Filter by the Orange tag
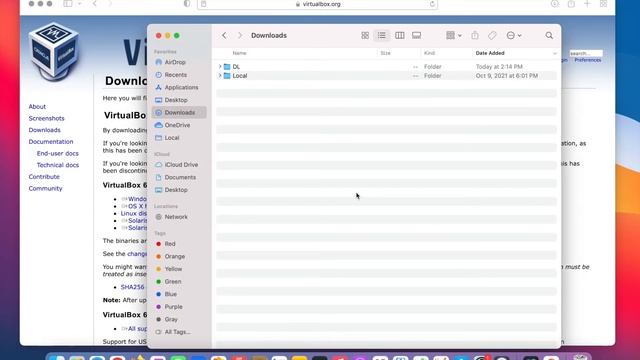The width and height of the screenshot is (640, 360). coord(175,256)
